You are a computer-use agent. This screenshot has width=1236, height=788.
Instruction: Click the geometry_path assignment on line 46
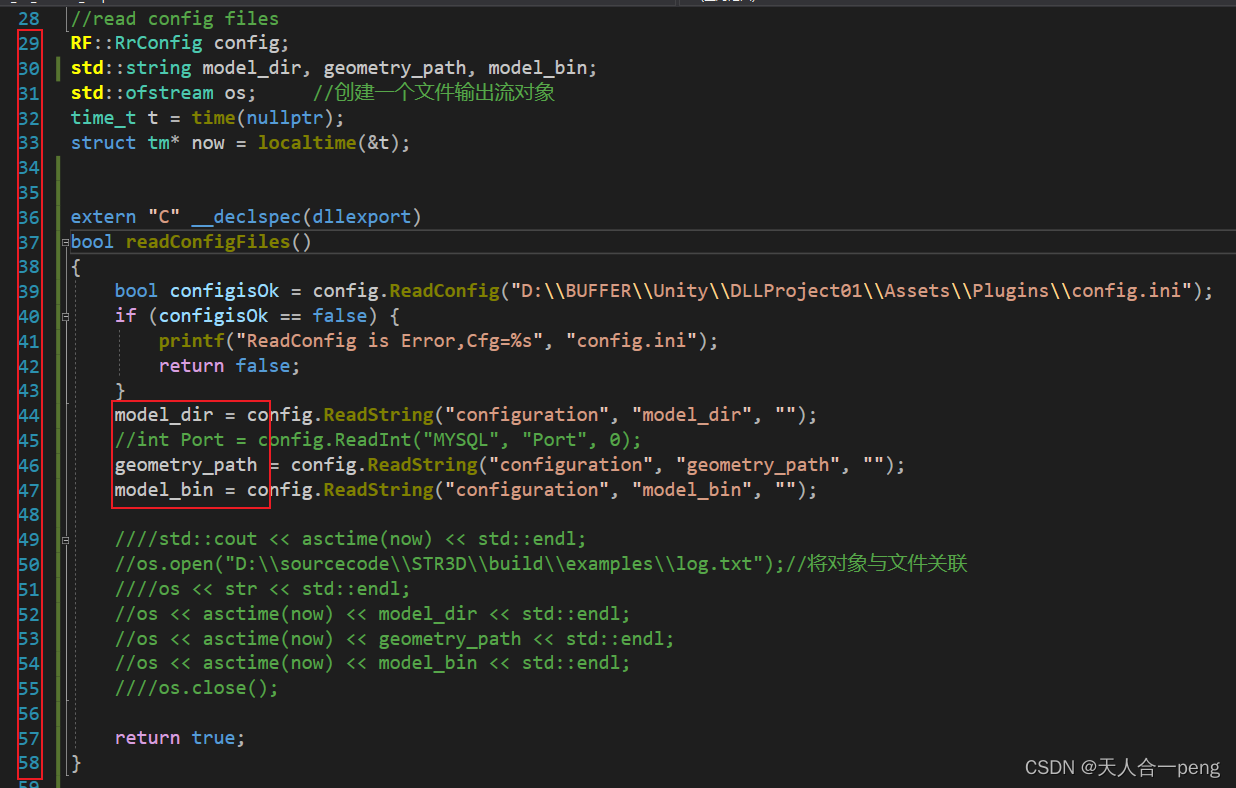click(186, 464)
